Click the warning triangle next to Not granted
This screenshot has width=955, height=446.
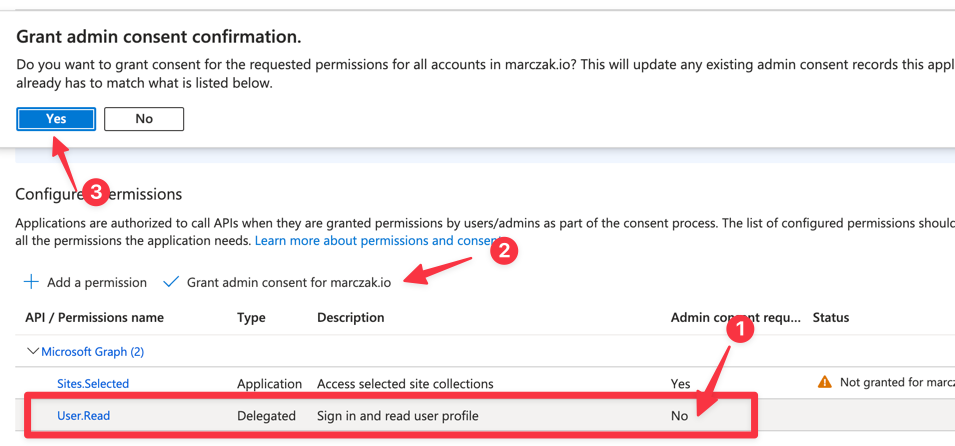[825, 382]
